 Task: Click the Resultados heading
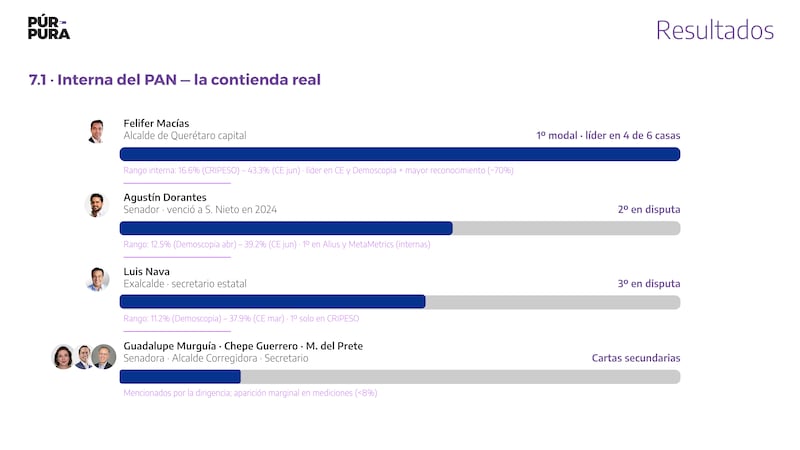[715, 30]
